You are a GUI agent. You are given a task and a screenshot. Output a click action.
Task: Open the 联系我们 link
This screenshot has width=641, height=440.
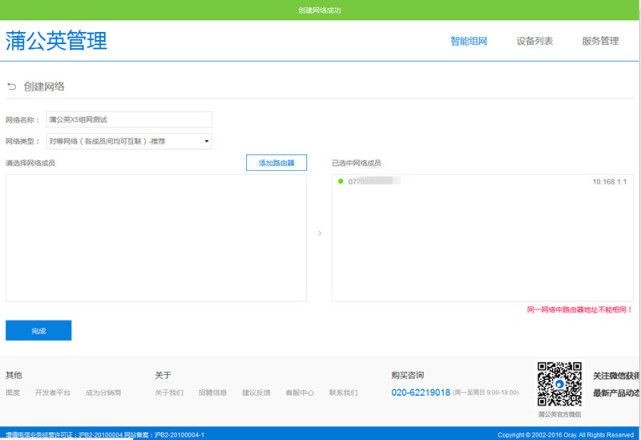pyautogui.click(x=343, y=393)
